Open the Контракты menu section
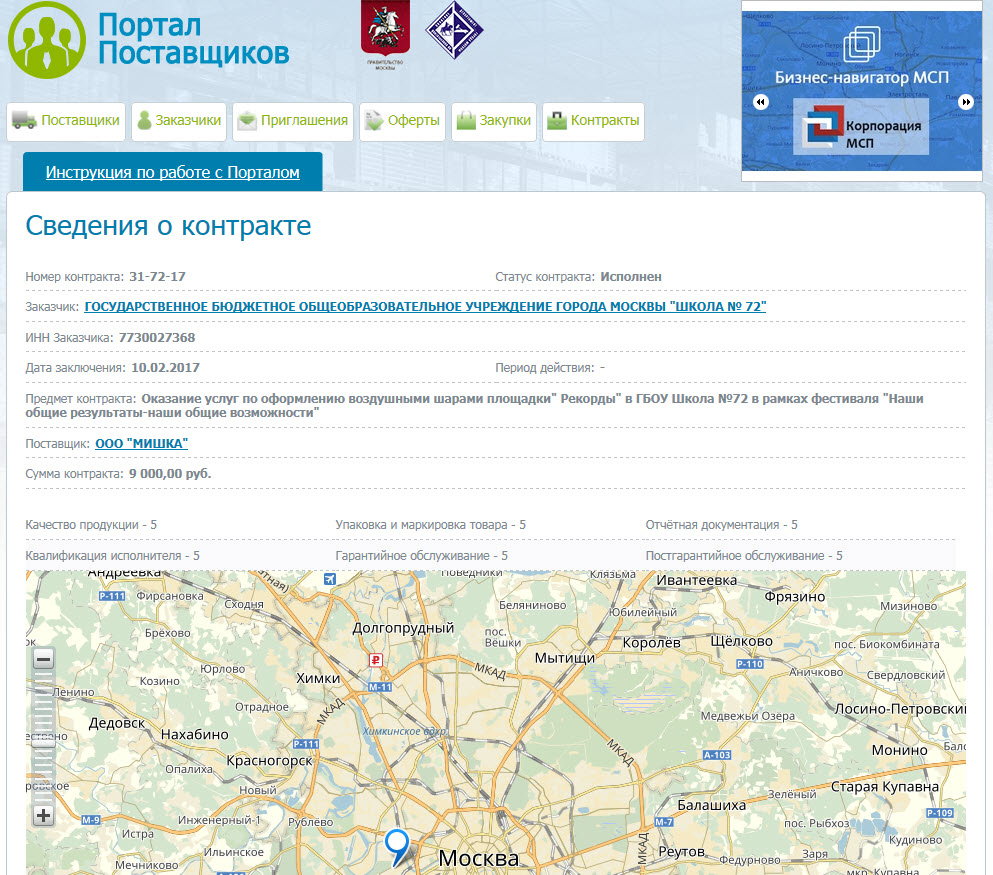Image resolution: width=993 pixels, height=875 pixels. pos(593,122)
